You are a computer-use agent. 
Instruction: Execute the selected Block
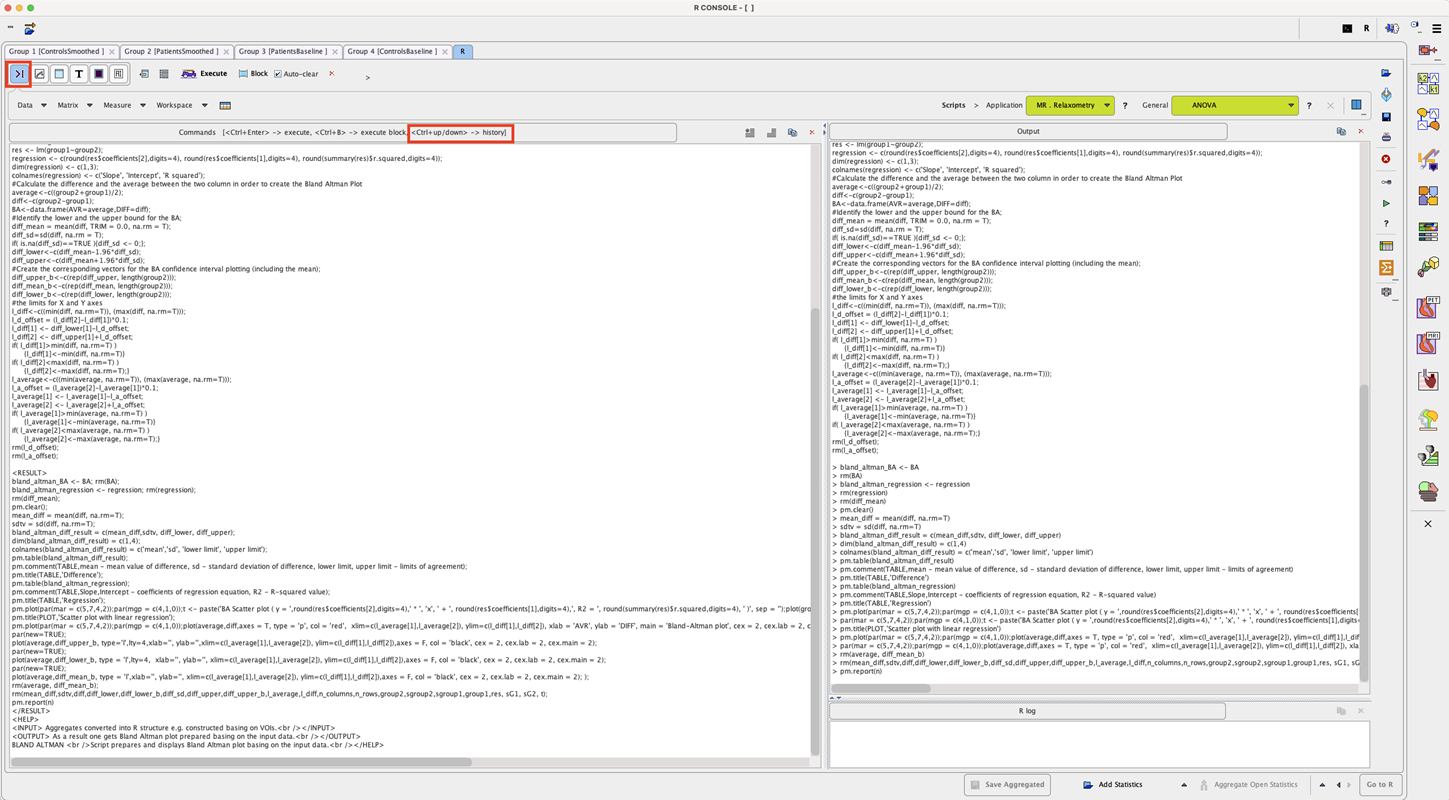(253, 74)
